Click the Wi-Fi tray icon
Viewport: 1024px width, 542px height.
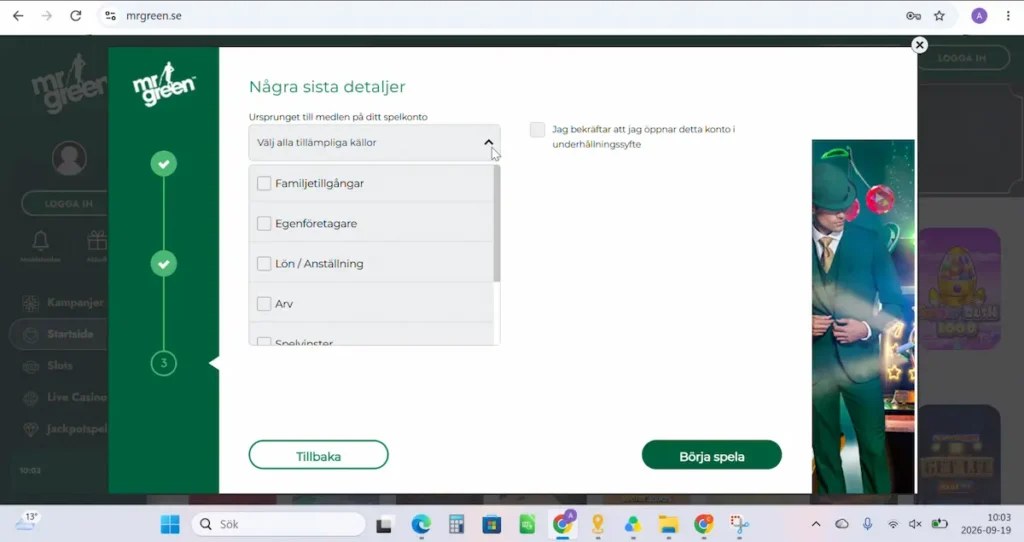pos(893,524)
